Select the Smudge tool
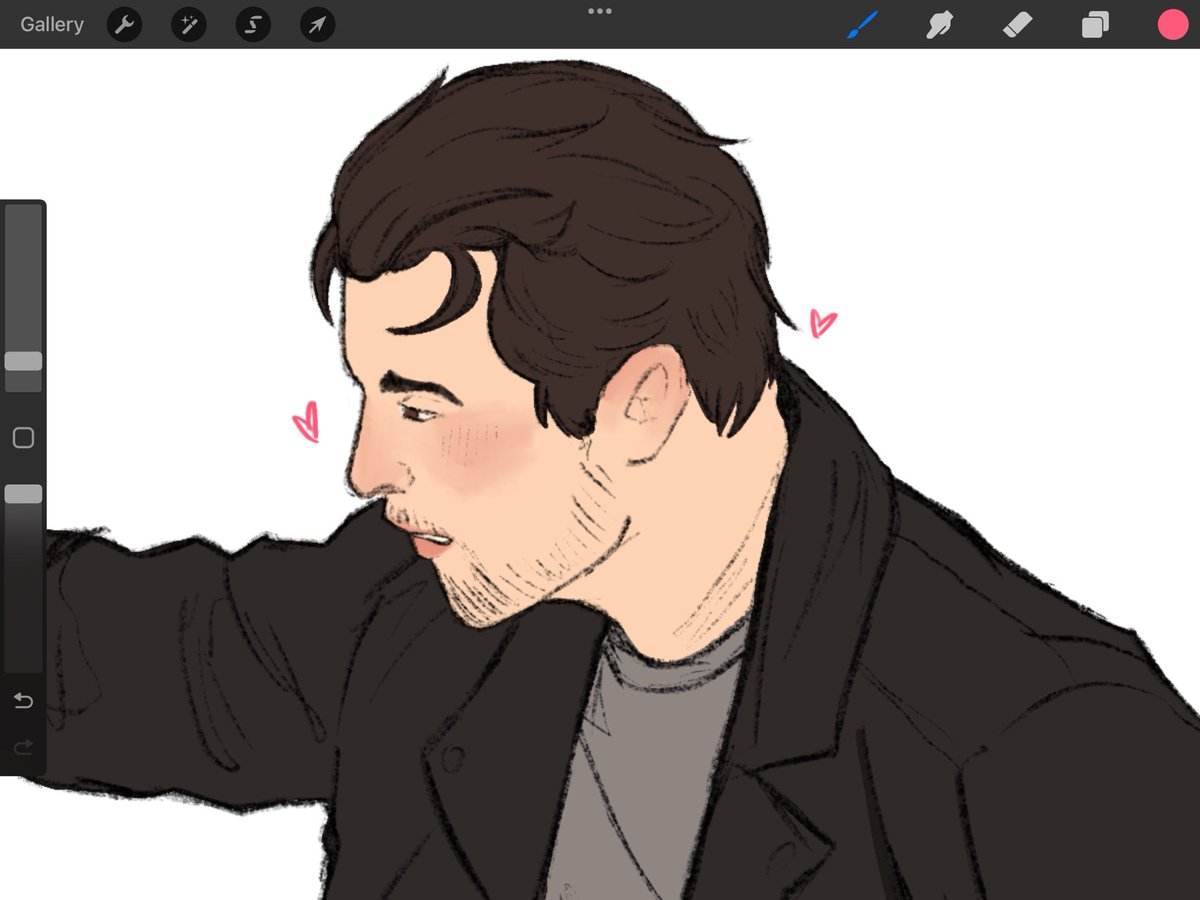Image resolution: width=1200 pixels, height=900 pixels. click(939, 25)
